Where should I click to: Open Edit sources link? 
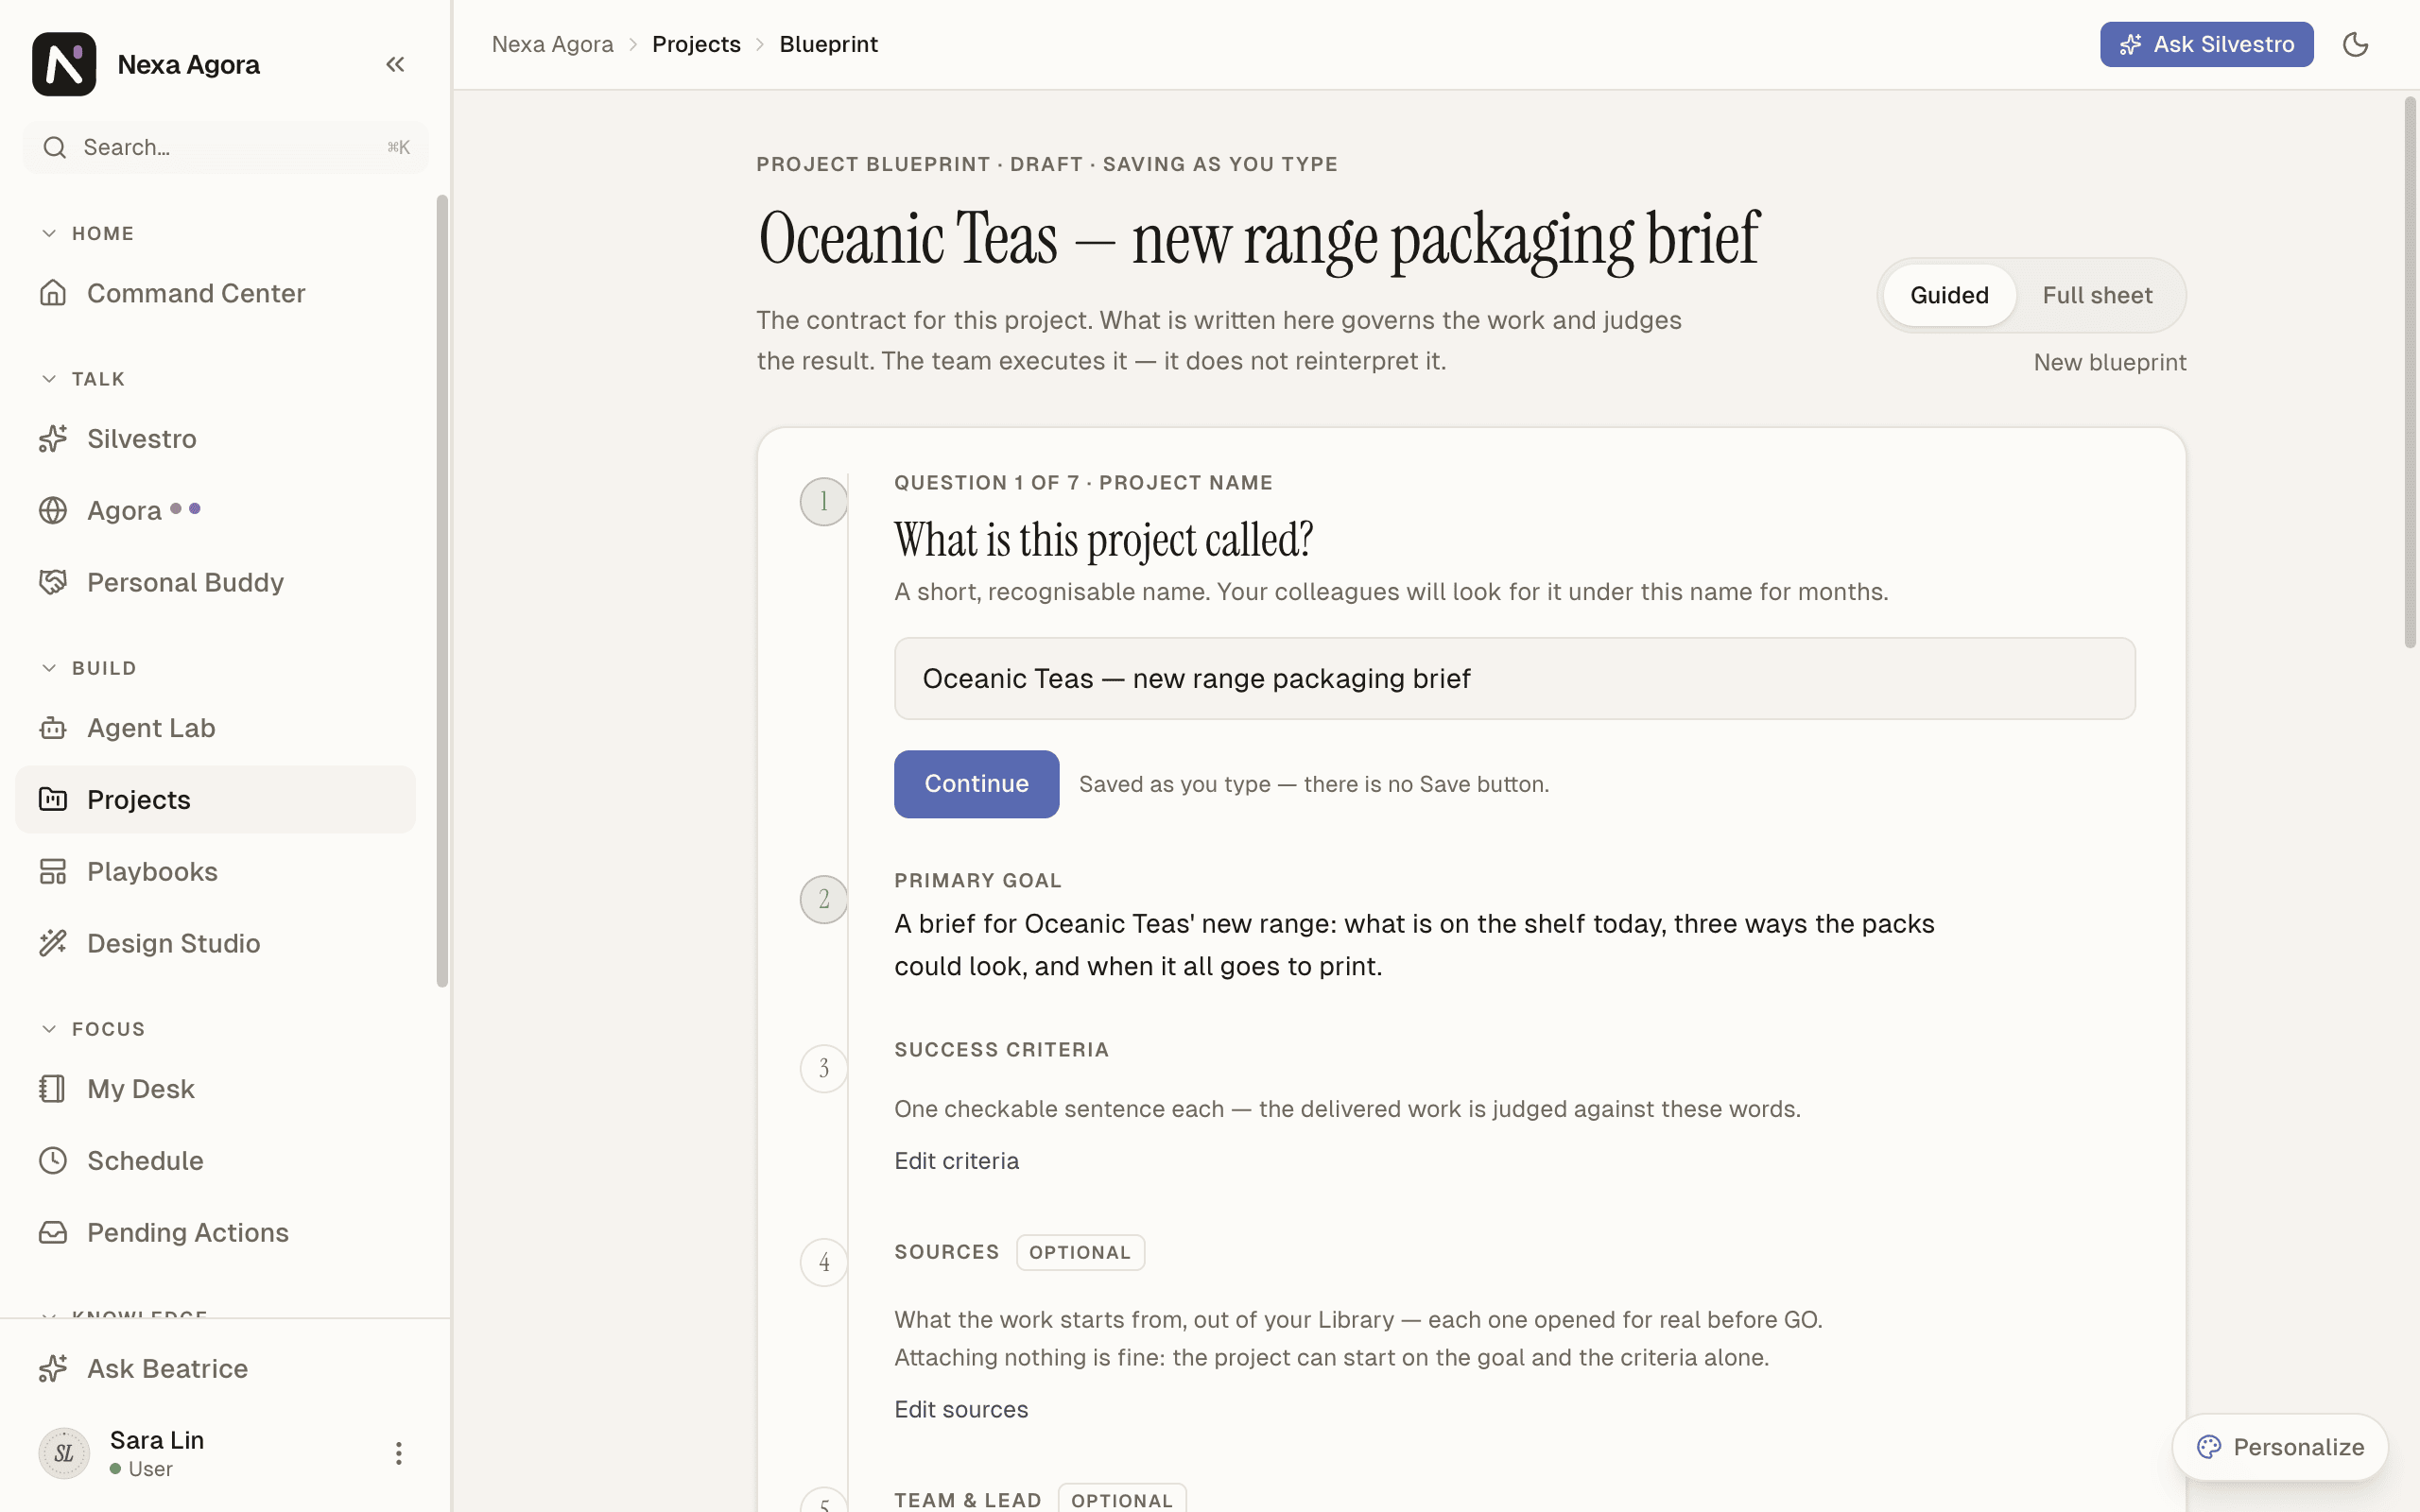pos(961,1409)
